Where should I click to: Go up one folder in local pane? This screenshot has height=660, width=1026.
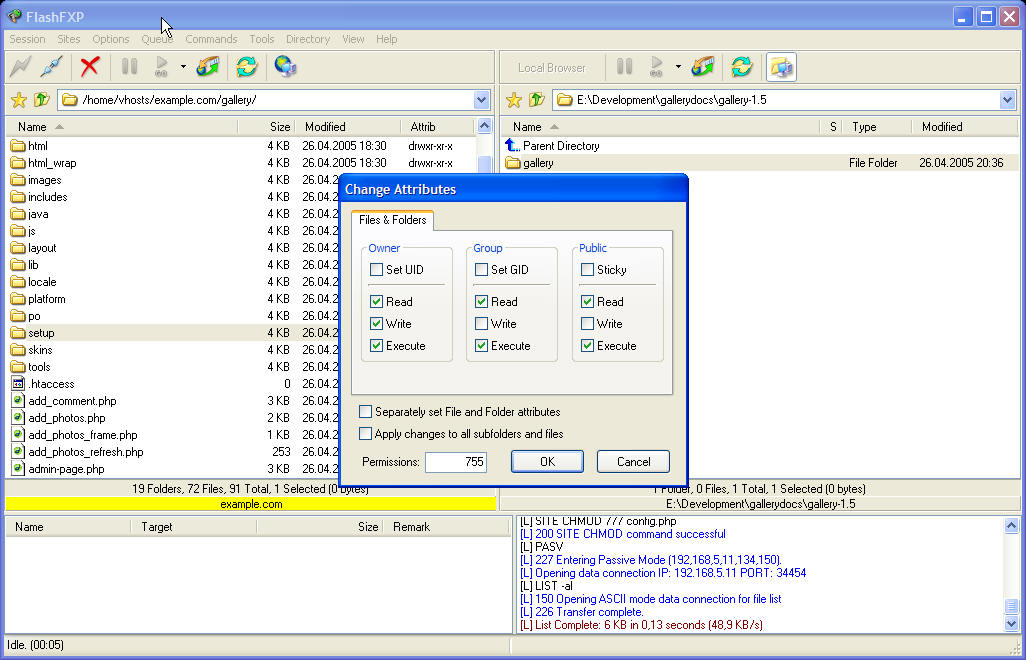[537, 100]
